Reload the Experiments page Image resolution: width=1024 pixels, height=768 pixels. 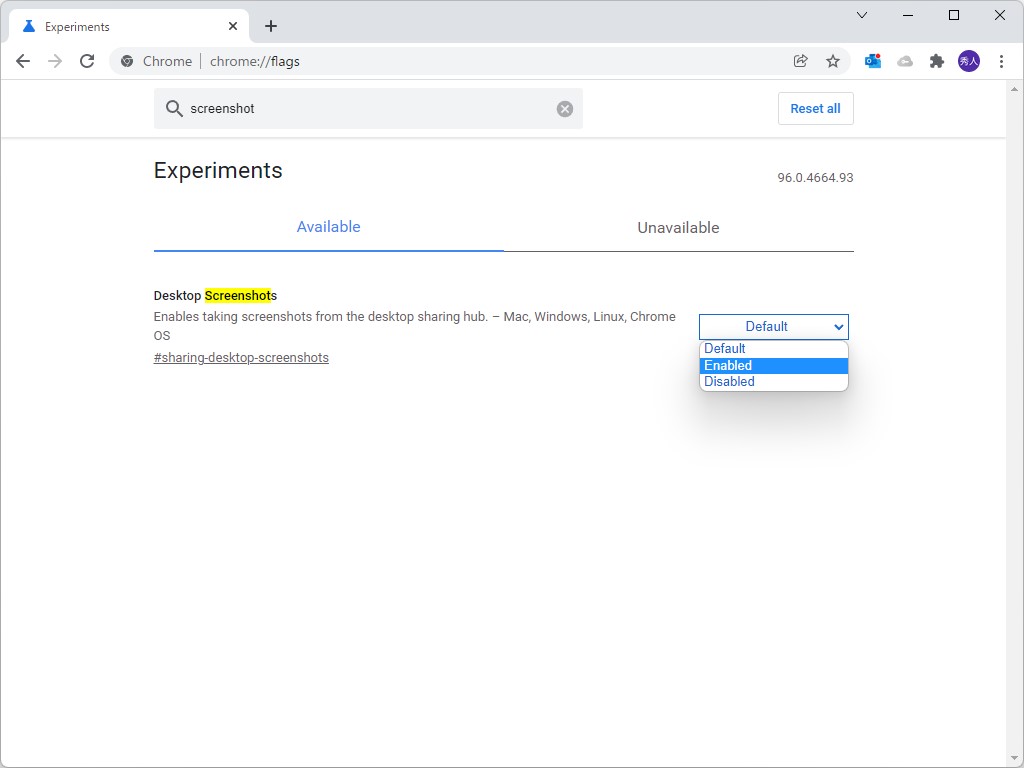tap(87, 61)
